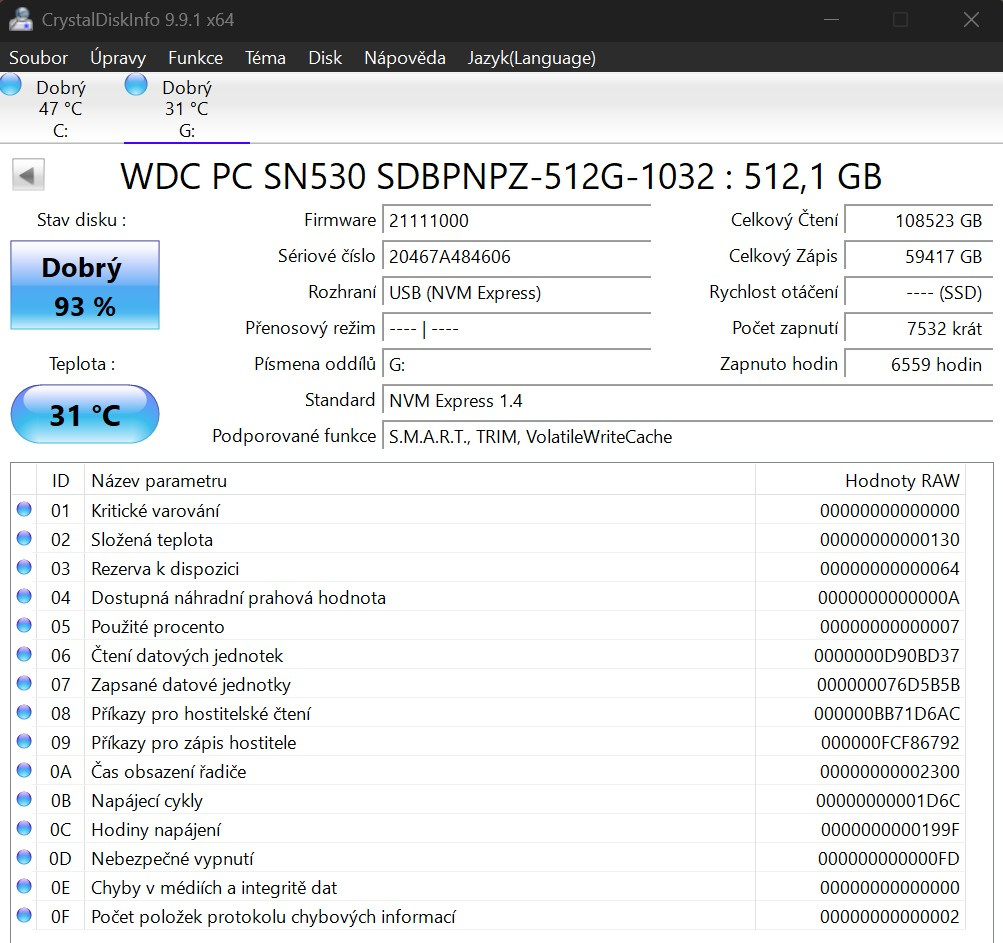The height and width of the screenshot is (943, 1003).
Task: Click the Hodnoty RAW column header
Action: pos(860,480)
